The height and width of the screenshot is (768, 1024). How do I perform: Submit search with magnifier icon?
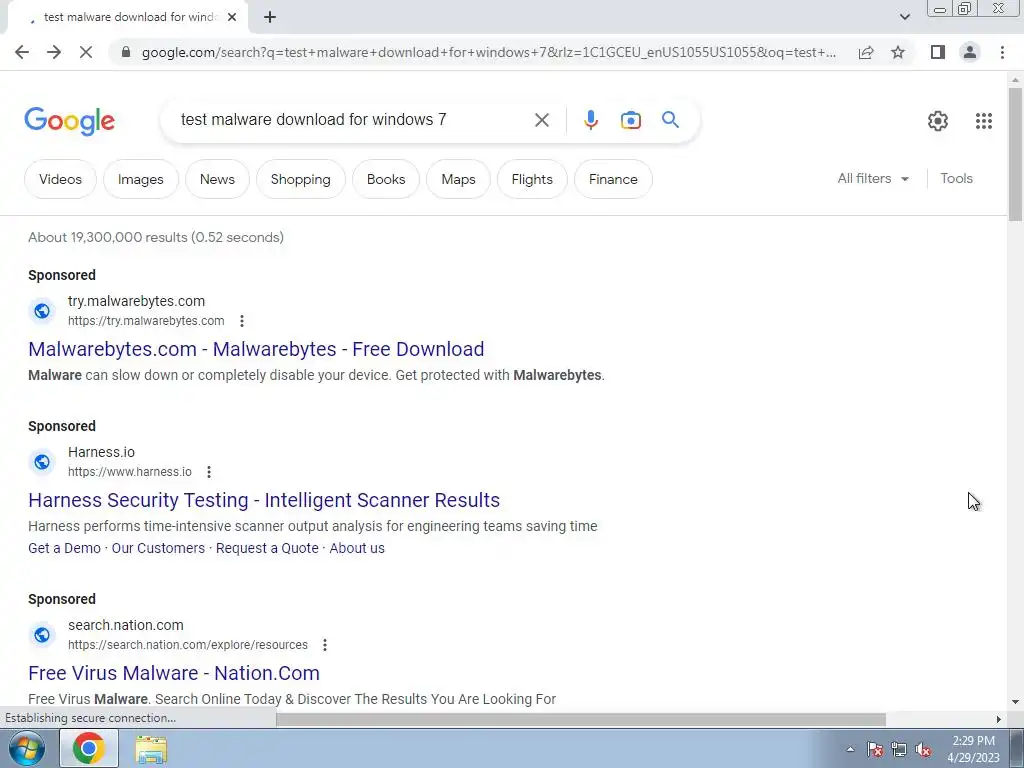coord(670,120)
